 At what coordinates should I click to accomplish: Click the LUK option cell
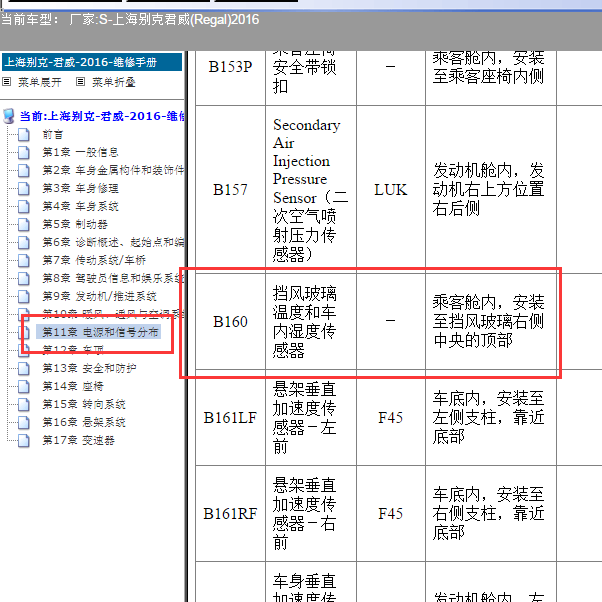click(x=391, y=190)
